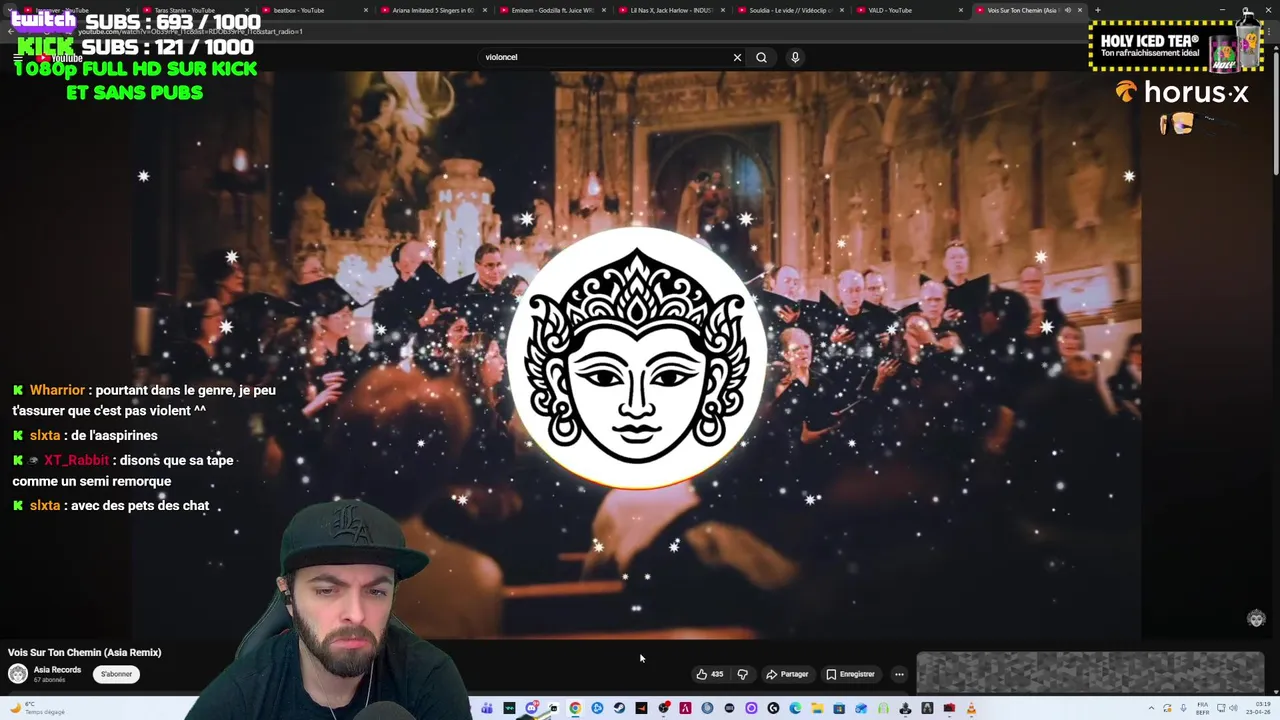The image size is (1280, 720).
Task: Open the three-dot more actions menu
Action: (x=899, y=674)
